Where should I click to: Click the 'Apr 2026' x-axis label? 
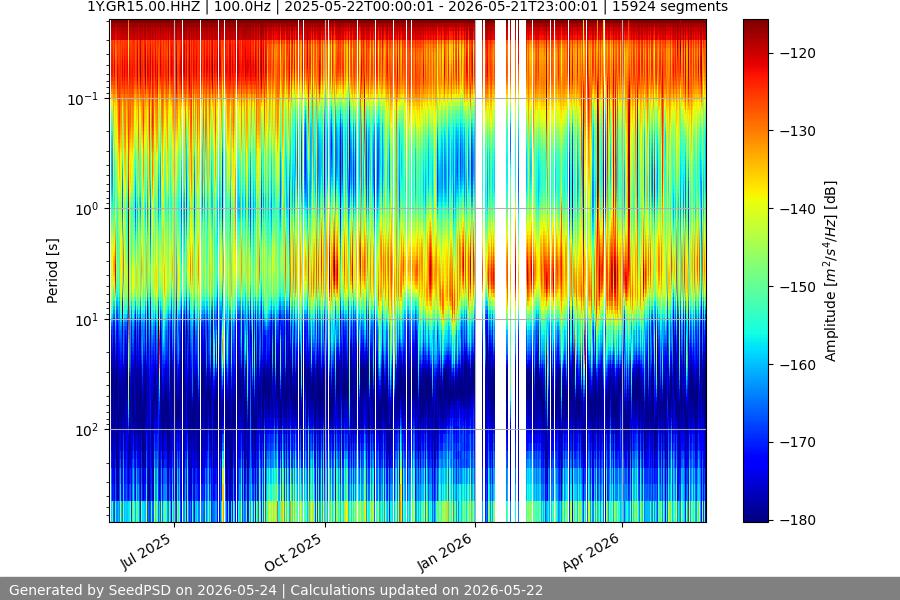591,552
